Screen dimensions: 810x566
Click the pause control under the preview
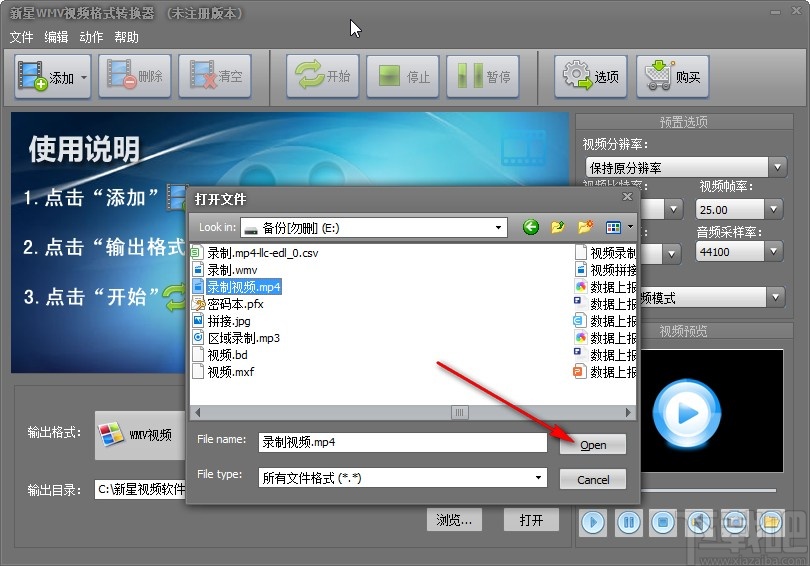pyautogui.click(x=628, y=522)
